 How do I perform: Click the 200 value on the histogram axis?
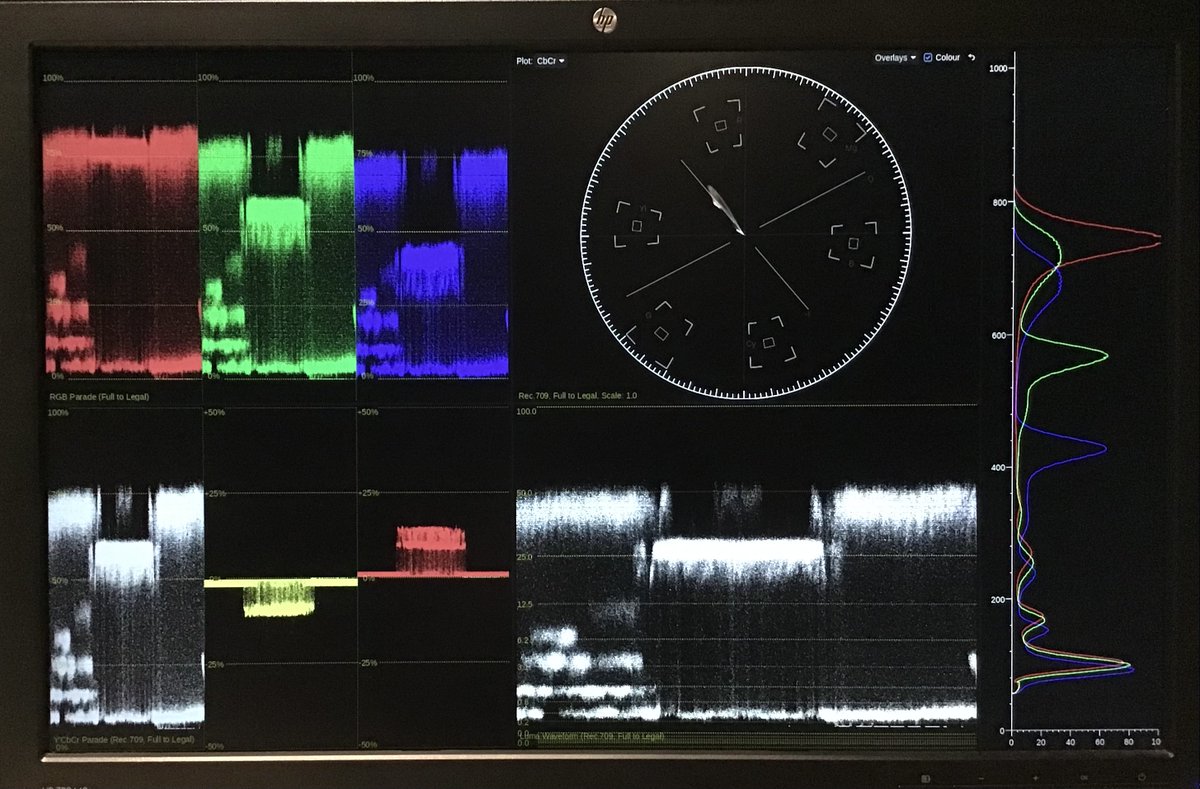click(1000, 599)
